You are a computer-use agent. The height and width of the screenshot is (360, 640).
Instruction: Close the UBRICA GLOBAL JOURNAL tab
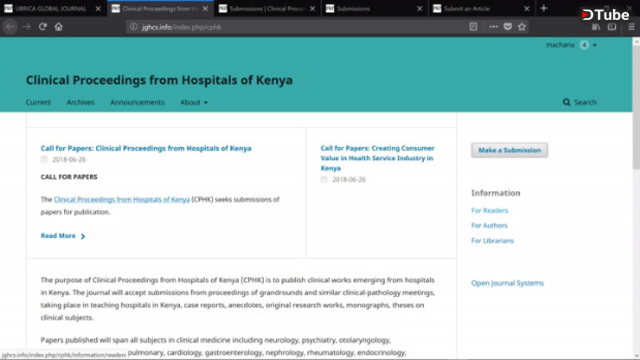click(x=98, y=9)
